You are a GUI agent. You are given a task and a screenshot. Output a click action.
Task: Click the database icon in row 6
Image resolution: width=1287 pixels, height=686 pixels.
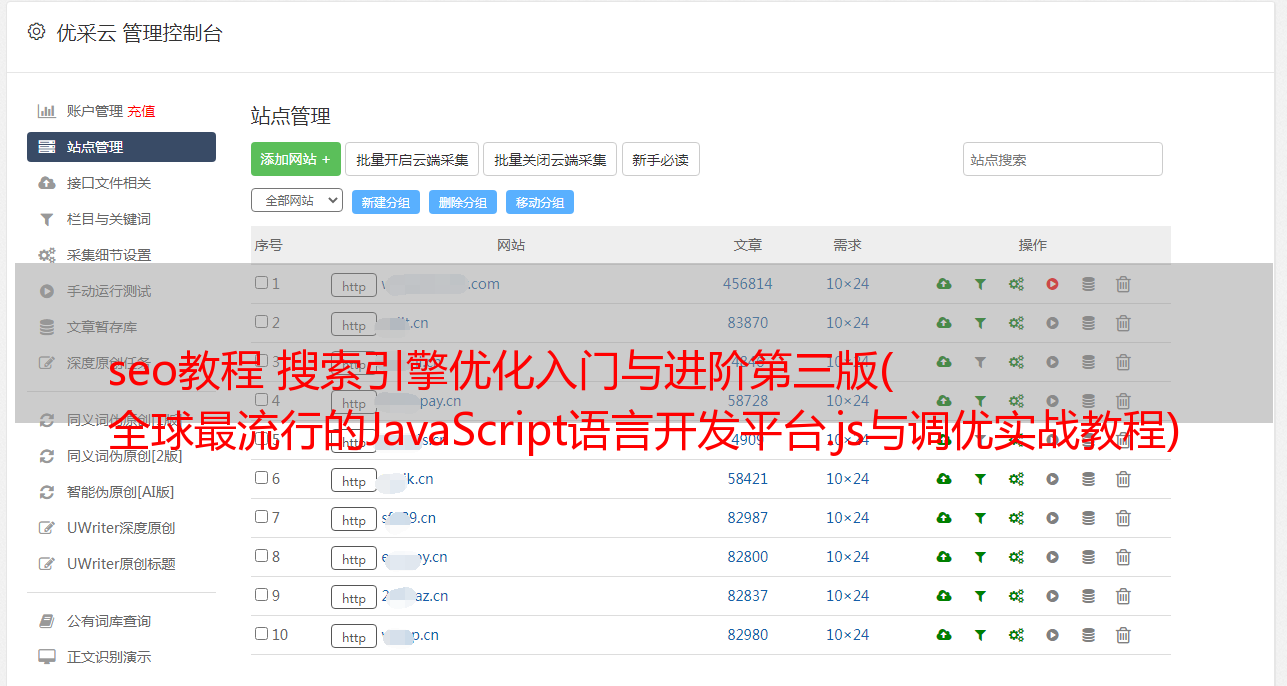coord(1088,479)
